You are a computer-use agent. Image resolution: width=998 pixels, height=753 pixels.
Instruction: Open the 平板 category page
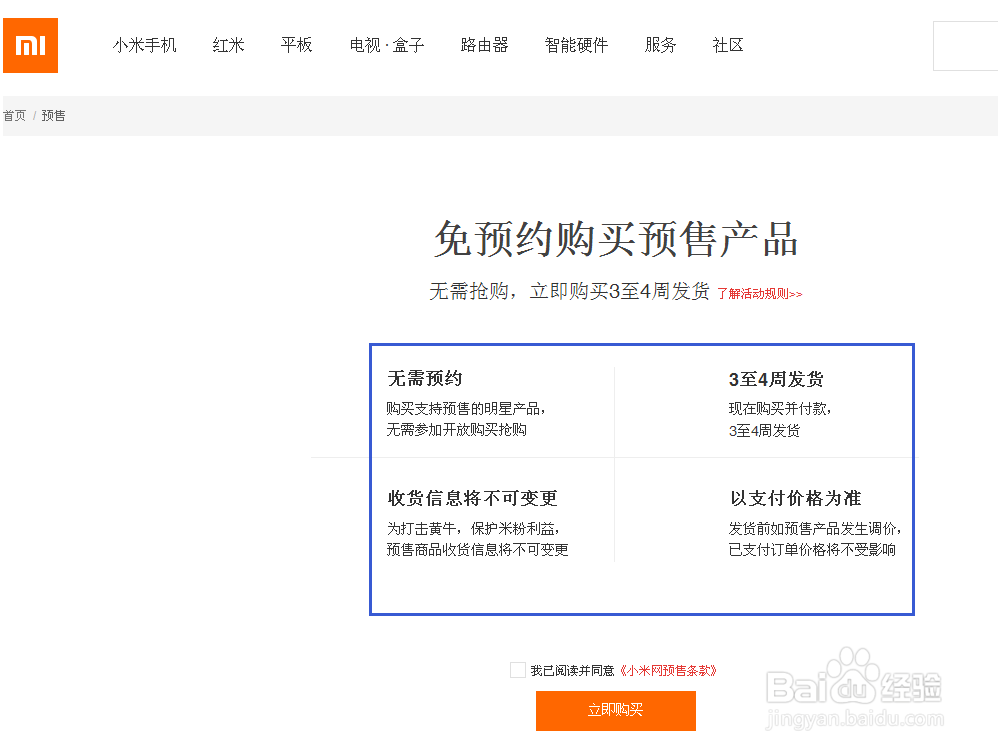[x=297, y=45]
